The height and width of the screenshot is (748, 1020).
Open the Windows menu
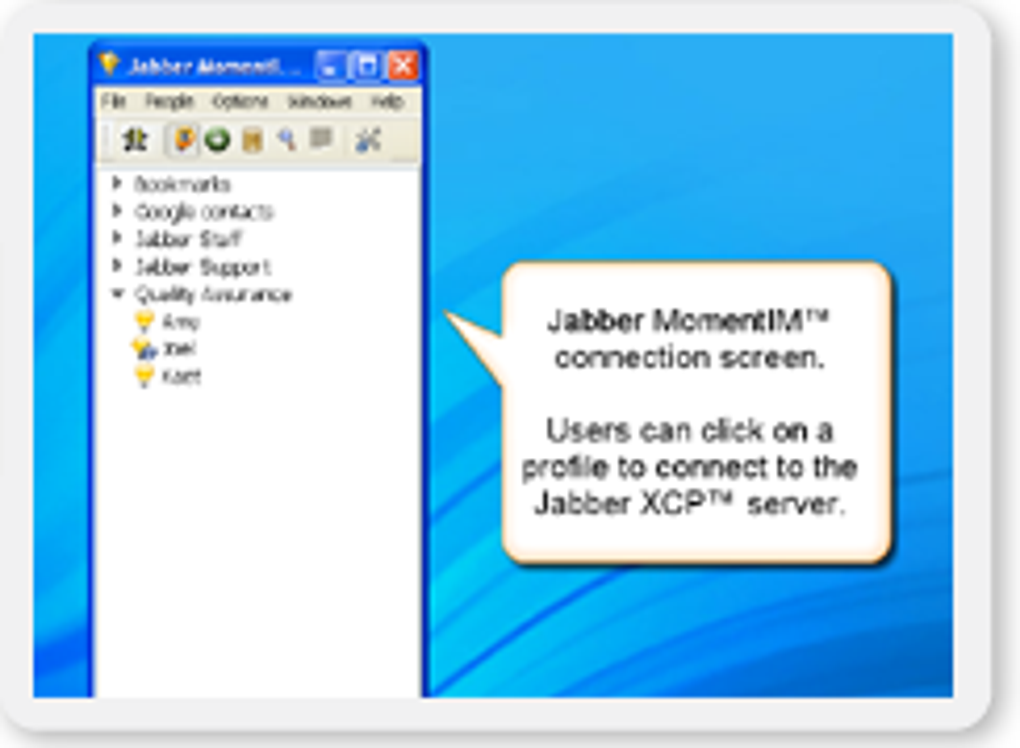(319, 101)
